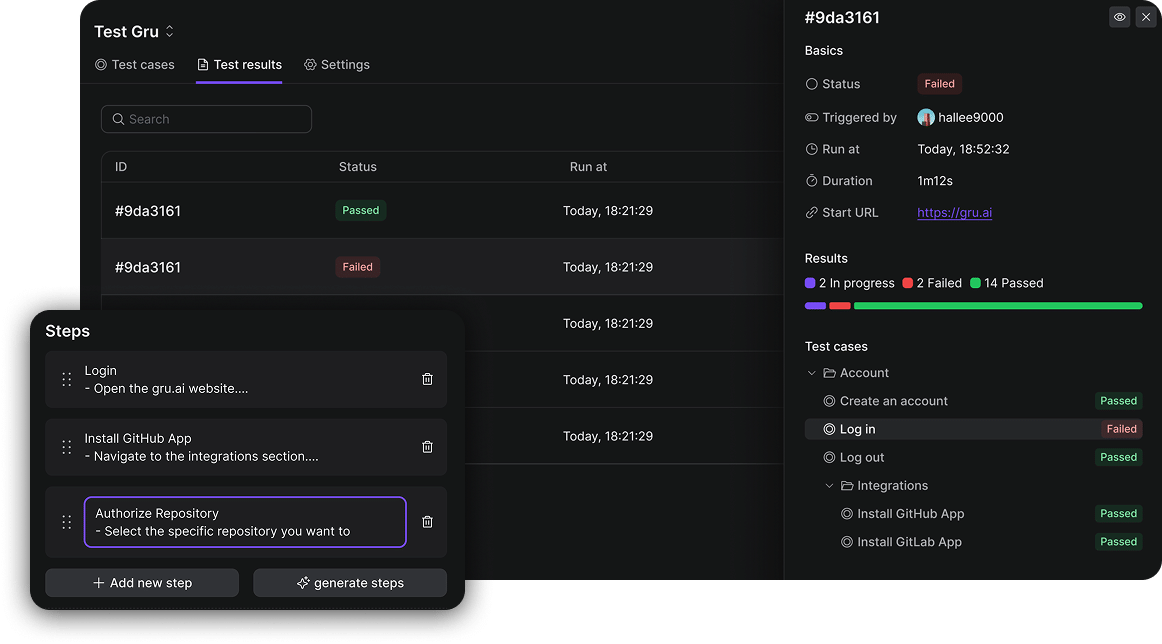Image resolution: width=1162 pixels, height=644 pixels.
Task: Delete the Login step
Action: (428, 379)
